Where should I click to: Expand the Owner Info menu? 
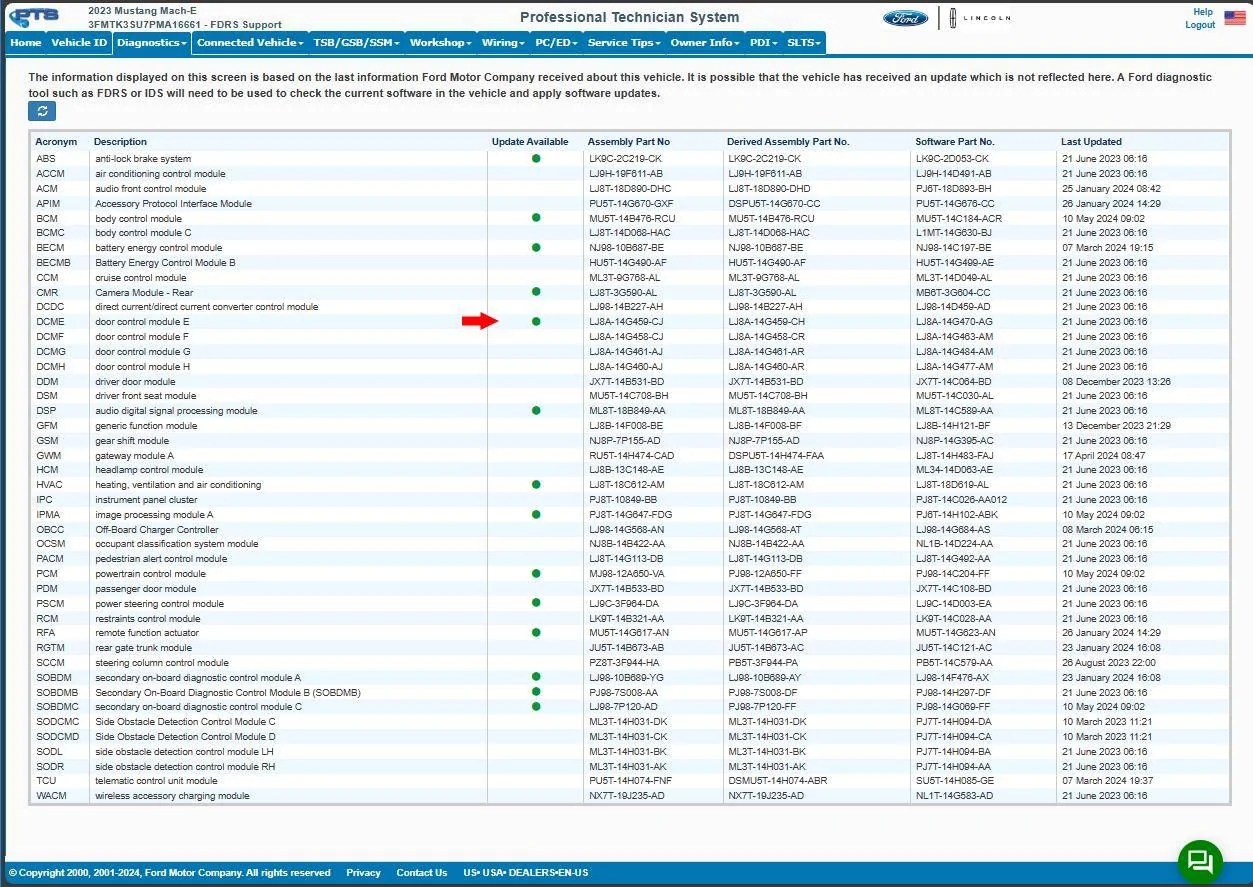pos(705,43)
